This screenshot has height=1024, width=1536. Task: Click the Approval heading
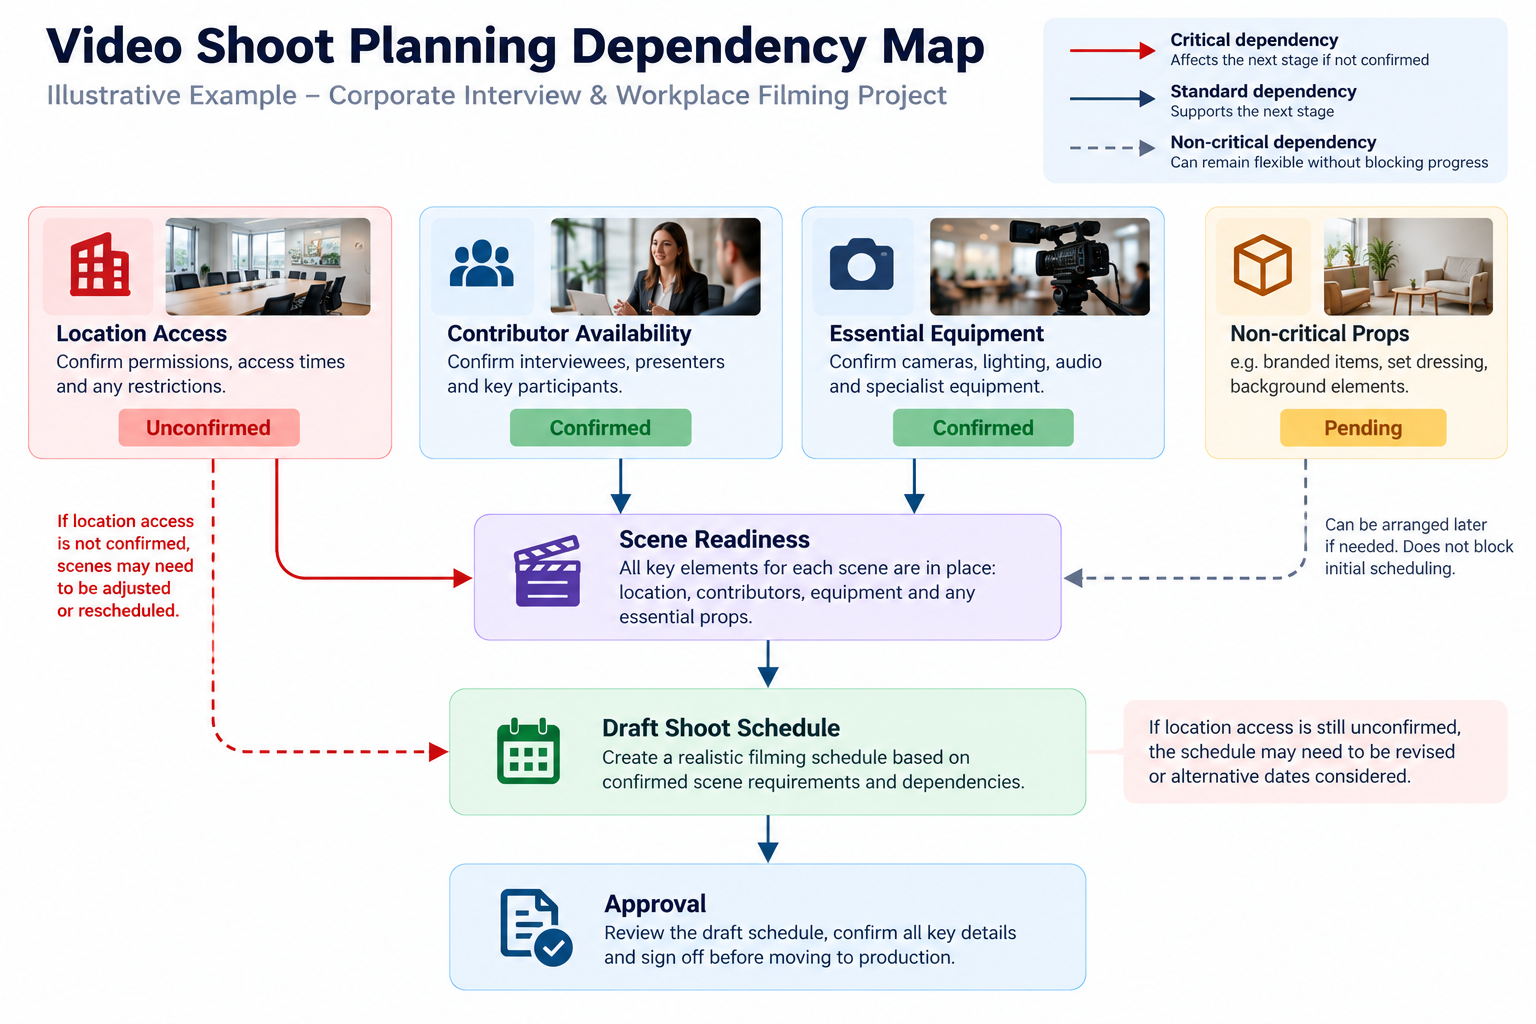[655, 904]
